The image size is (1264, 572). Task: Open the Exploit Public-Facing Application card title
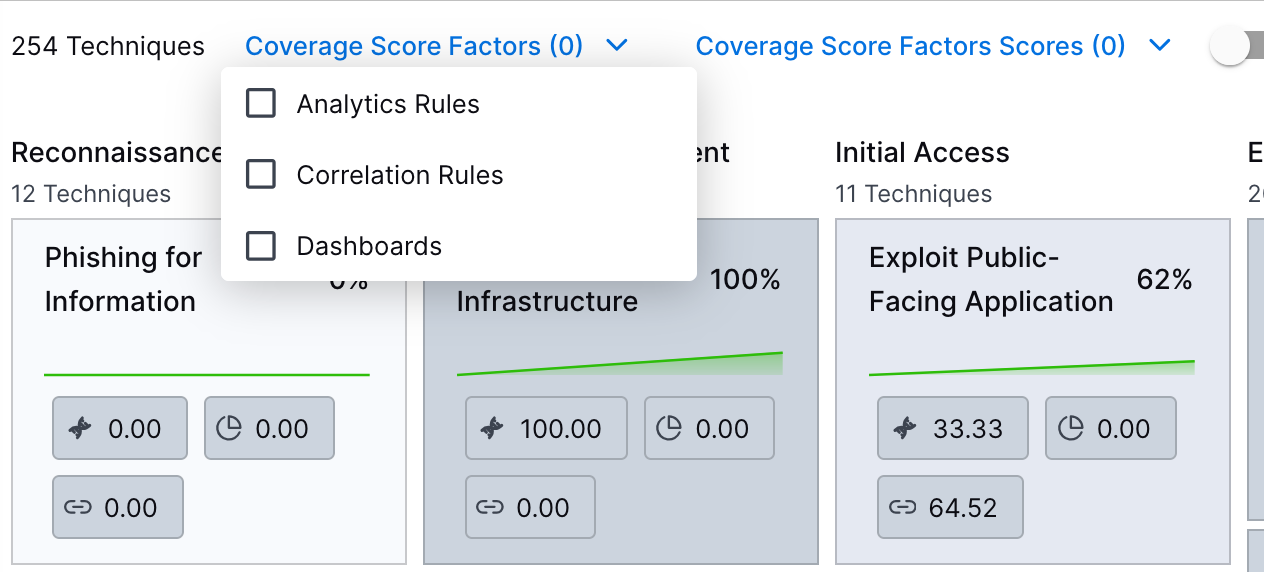(991, 280)
